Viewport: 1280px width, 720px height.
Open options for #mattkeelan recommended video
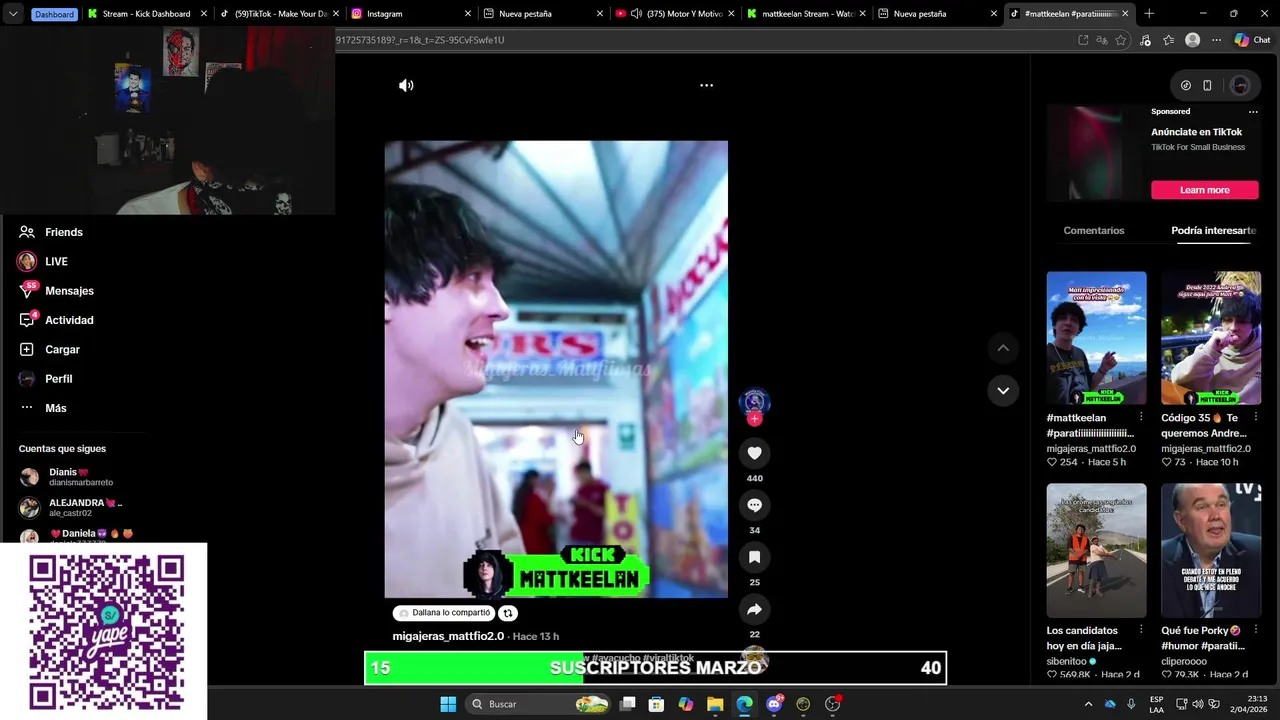tap(1141, 417)
